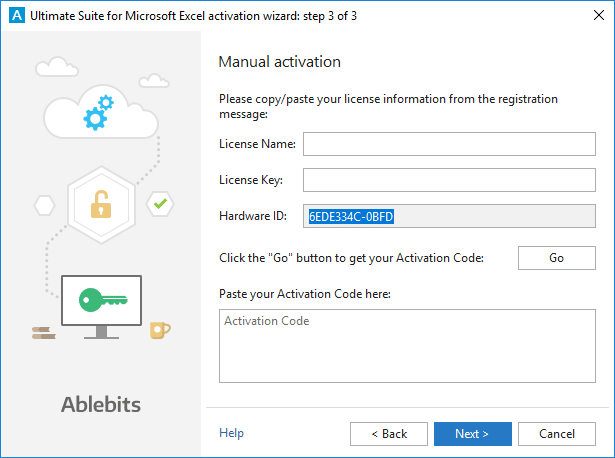This screenshot has width=615, height=458.
Task: Click inside the Activation Code text box
Action: coord(407,346)
